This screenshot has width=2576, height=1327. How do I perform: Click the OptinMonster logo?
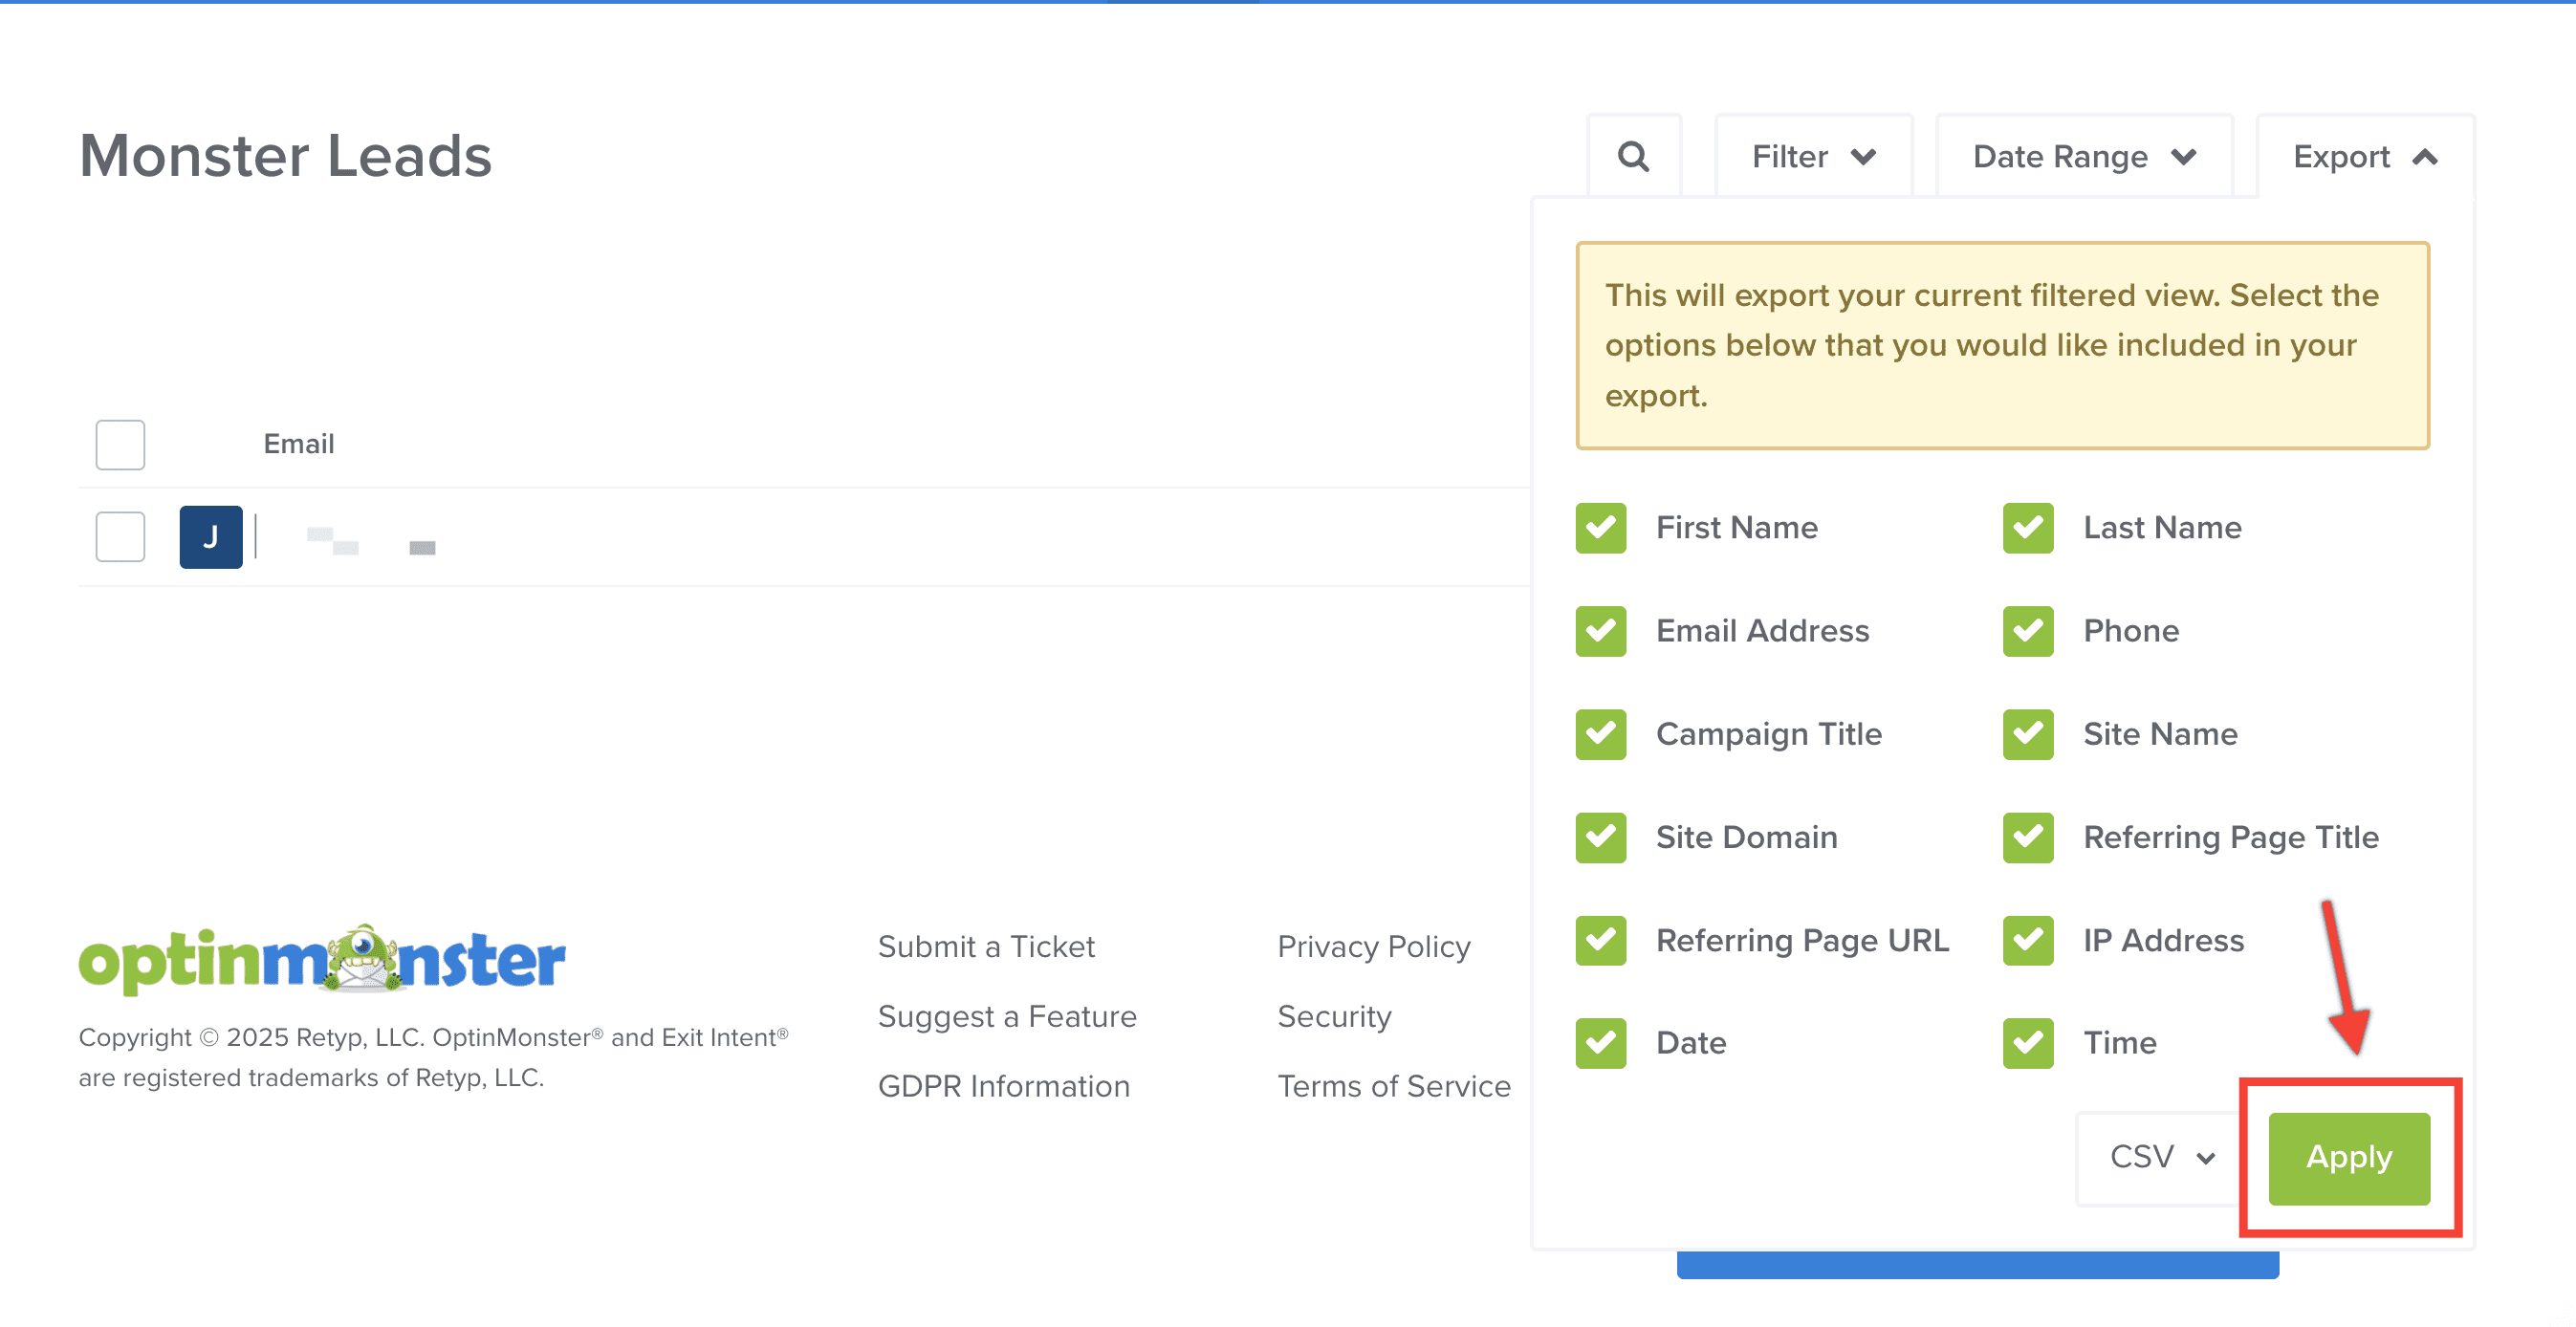(x=322, y=959)
